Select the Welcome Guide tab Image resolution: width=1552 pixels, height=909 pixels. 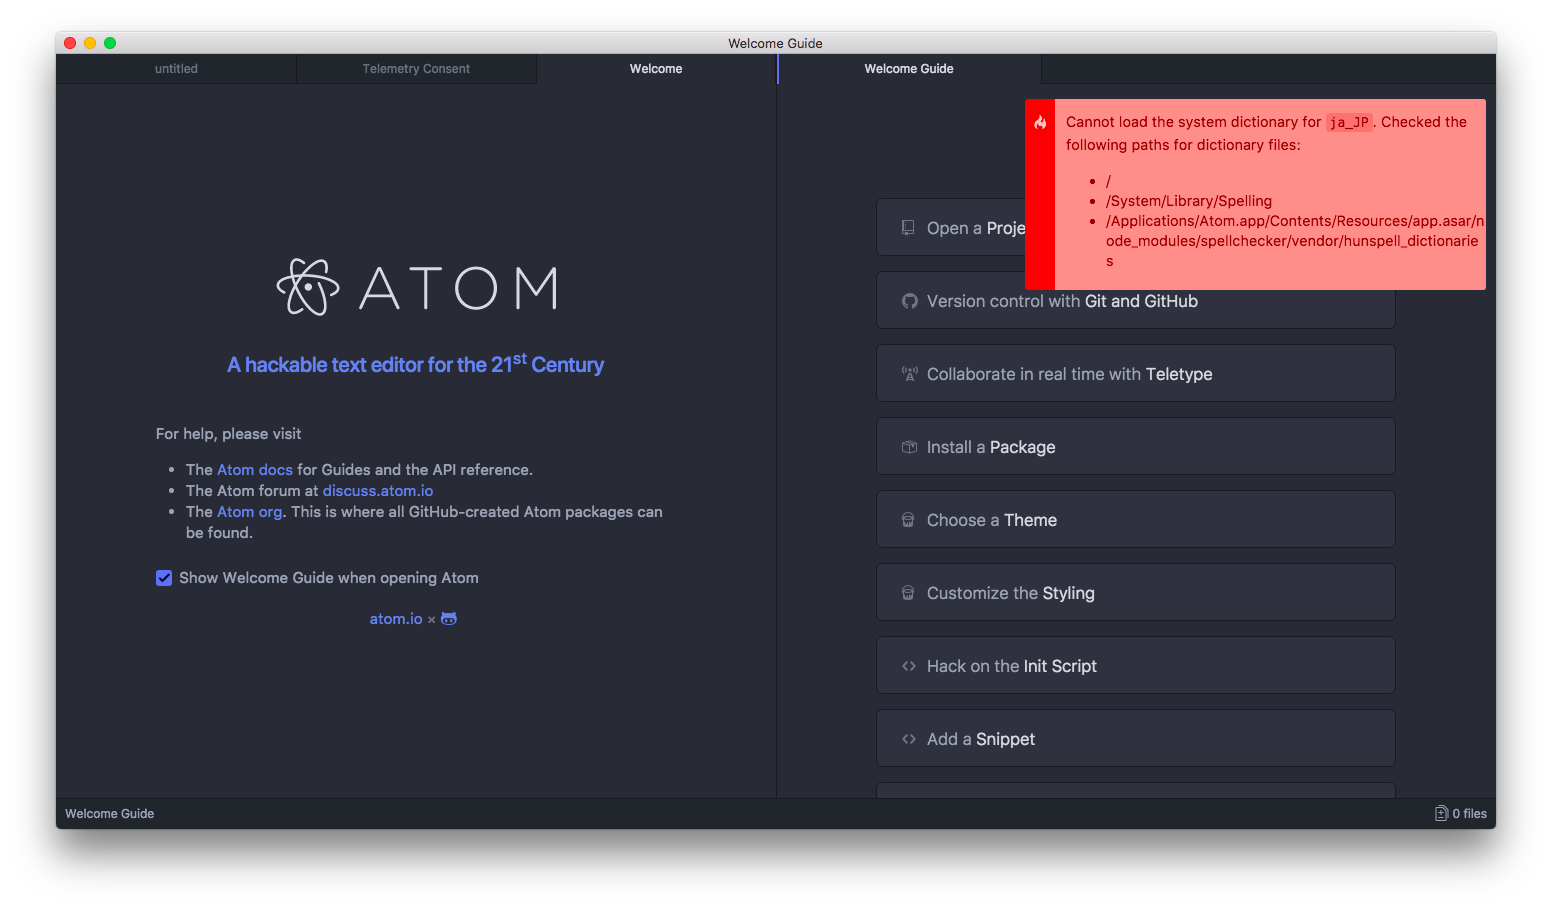click(x=909, y=69)
